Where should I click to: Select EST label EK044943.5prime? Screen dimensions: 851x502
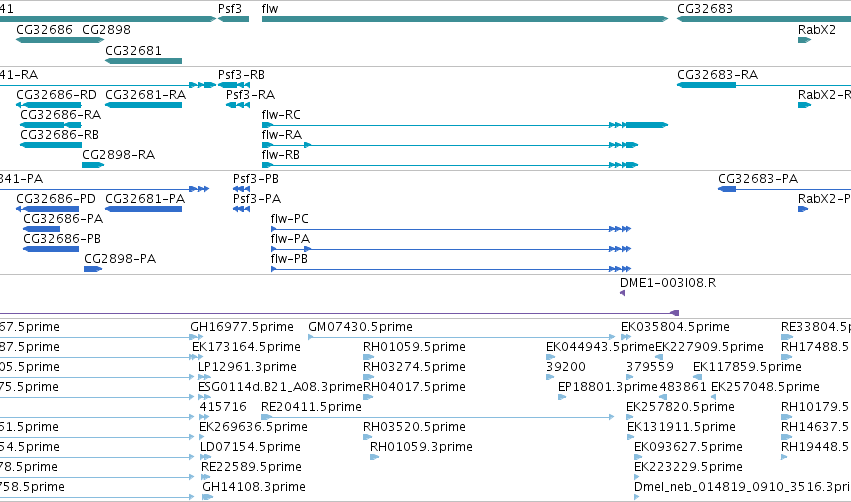(600, 347)
